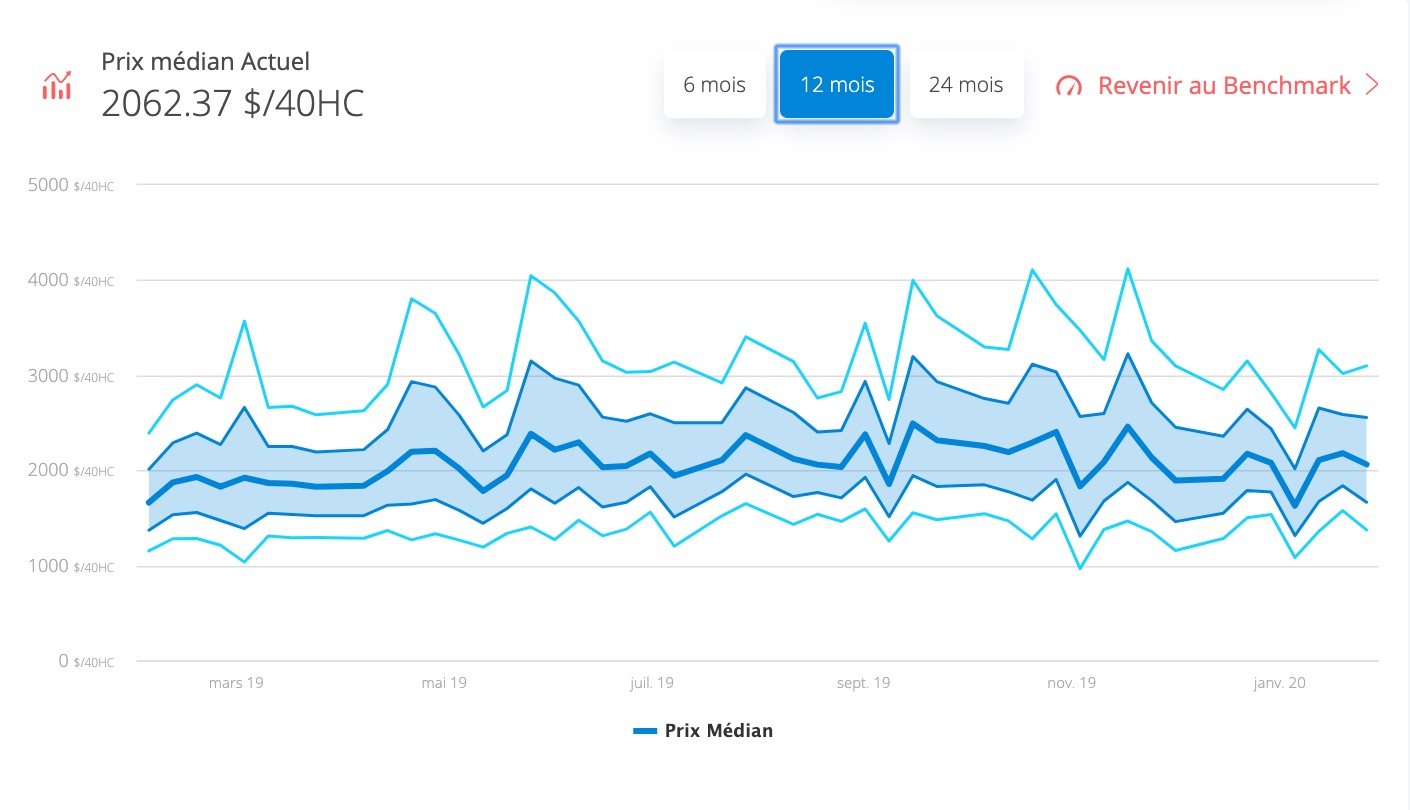Click the 2062.37 $/40HC price value
The height and width of the screenshot is (810, 1410).
[x=233, y=103]
